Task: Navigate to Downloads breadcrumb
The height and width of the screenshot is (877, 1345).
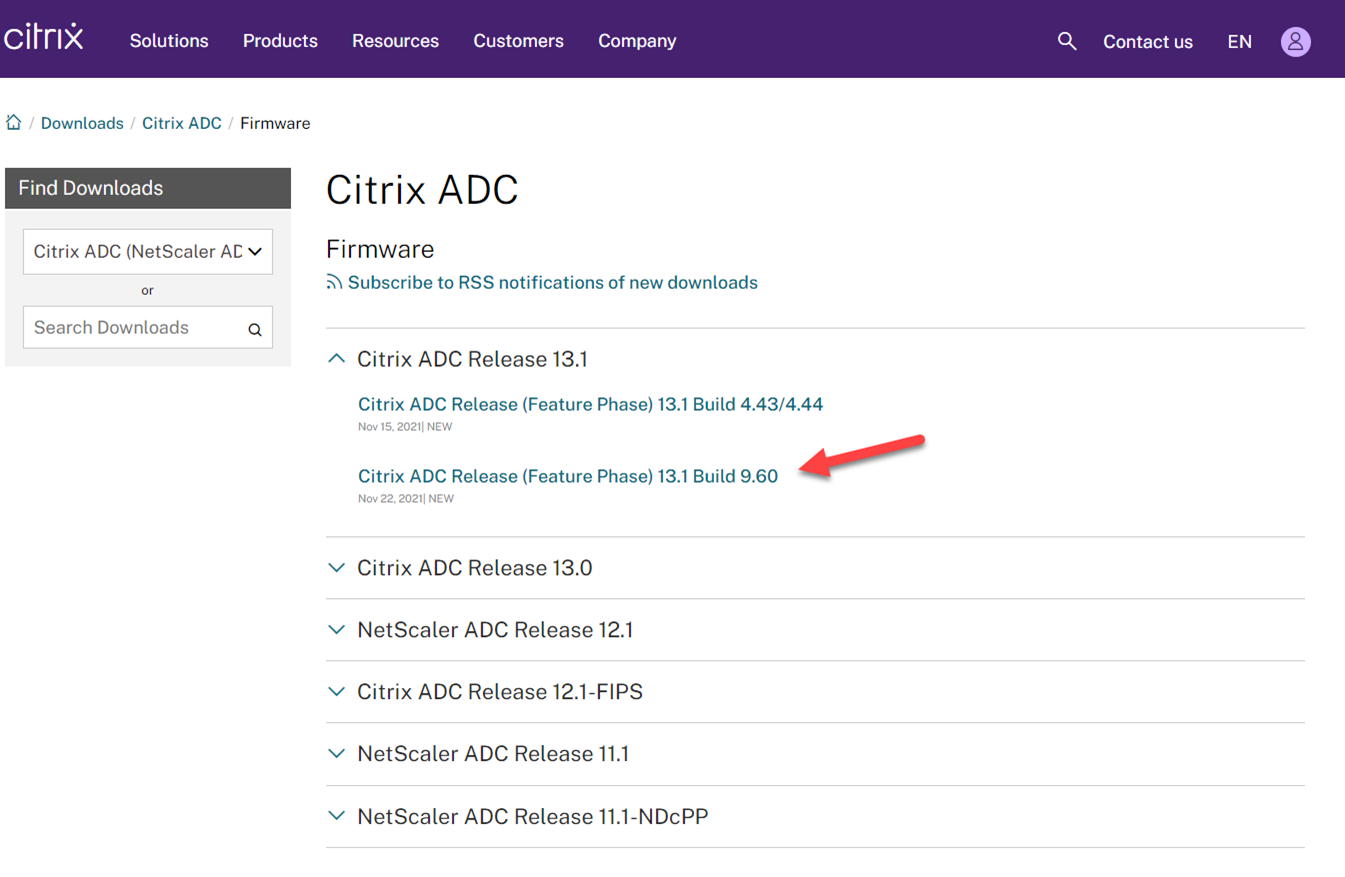Action: click(82, 123)
